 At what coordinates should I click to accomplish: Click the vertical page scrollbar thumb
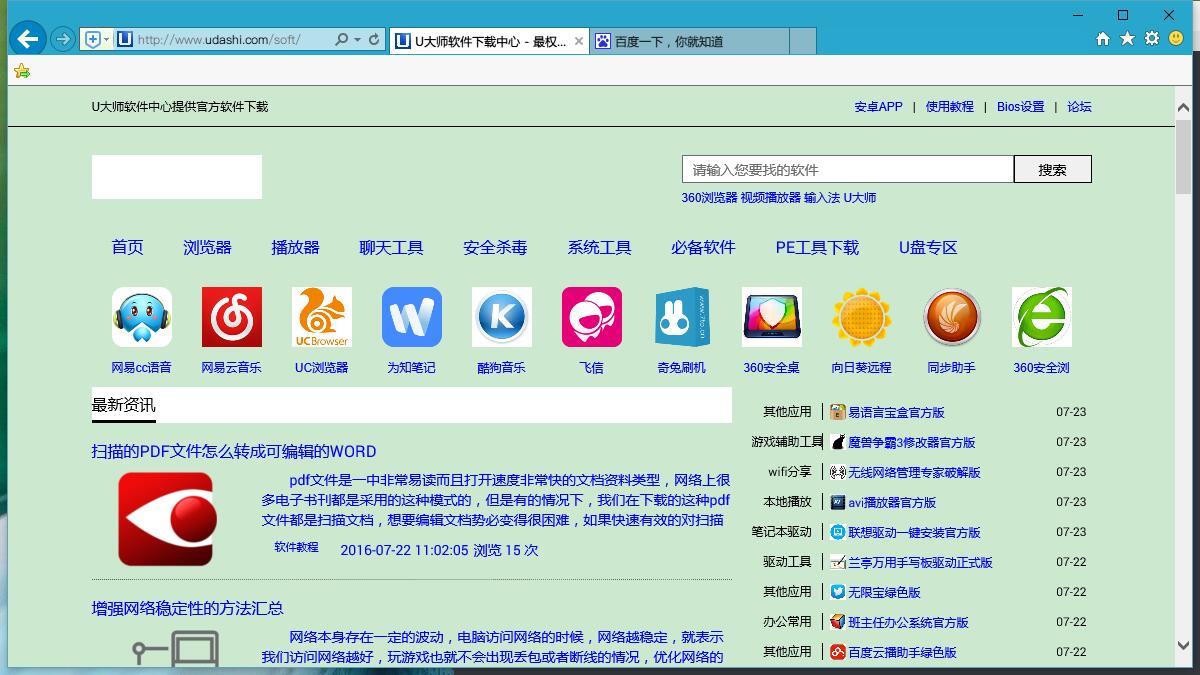point(1183,160)
